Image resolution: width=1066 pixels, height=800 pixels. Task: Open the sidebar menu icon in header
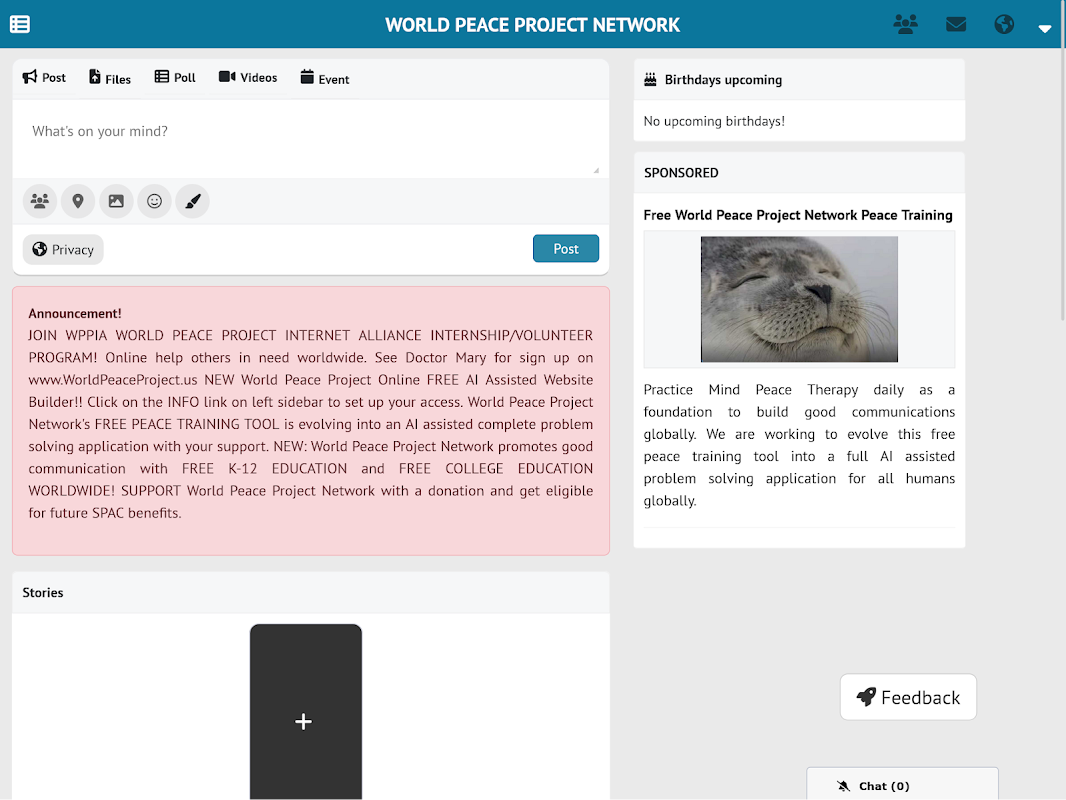[20, 24]
